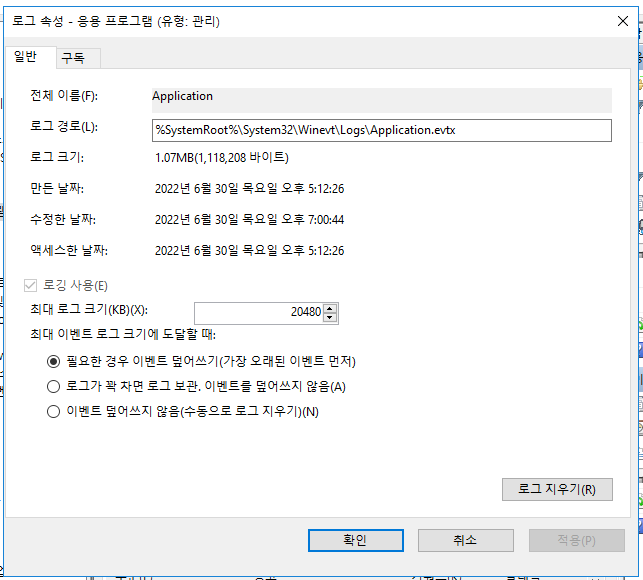Click the 전체 이름(F): label

[64, 96]
